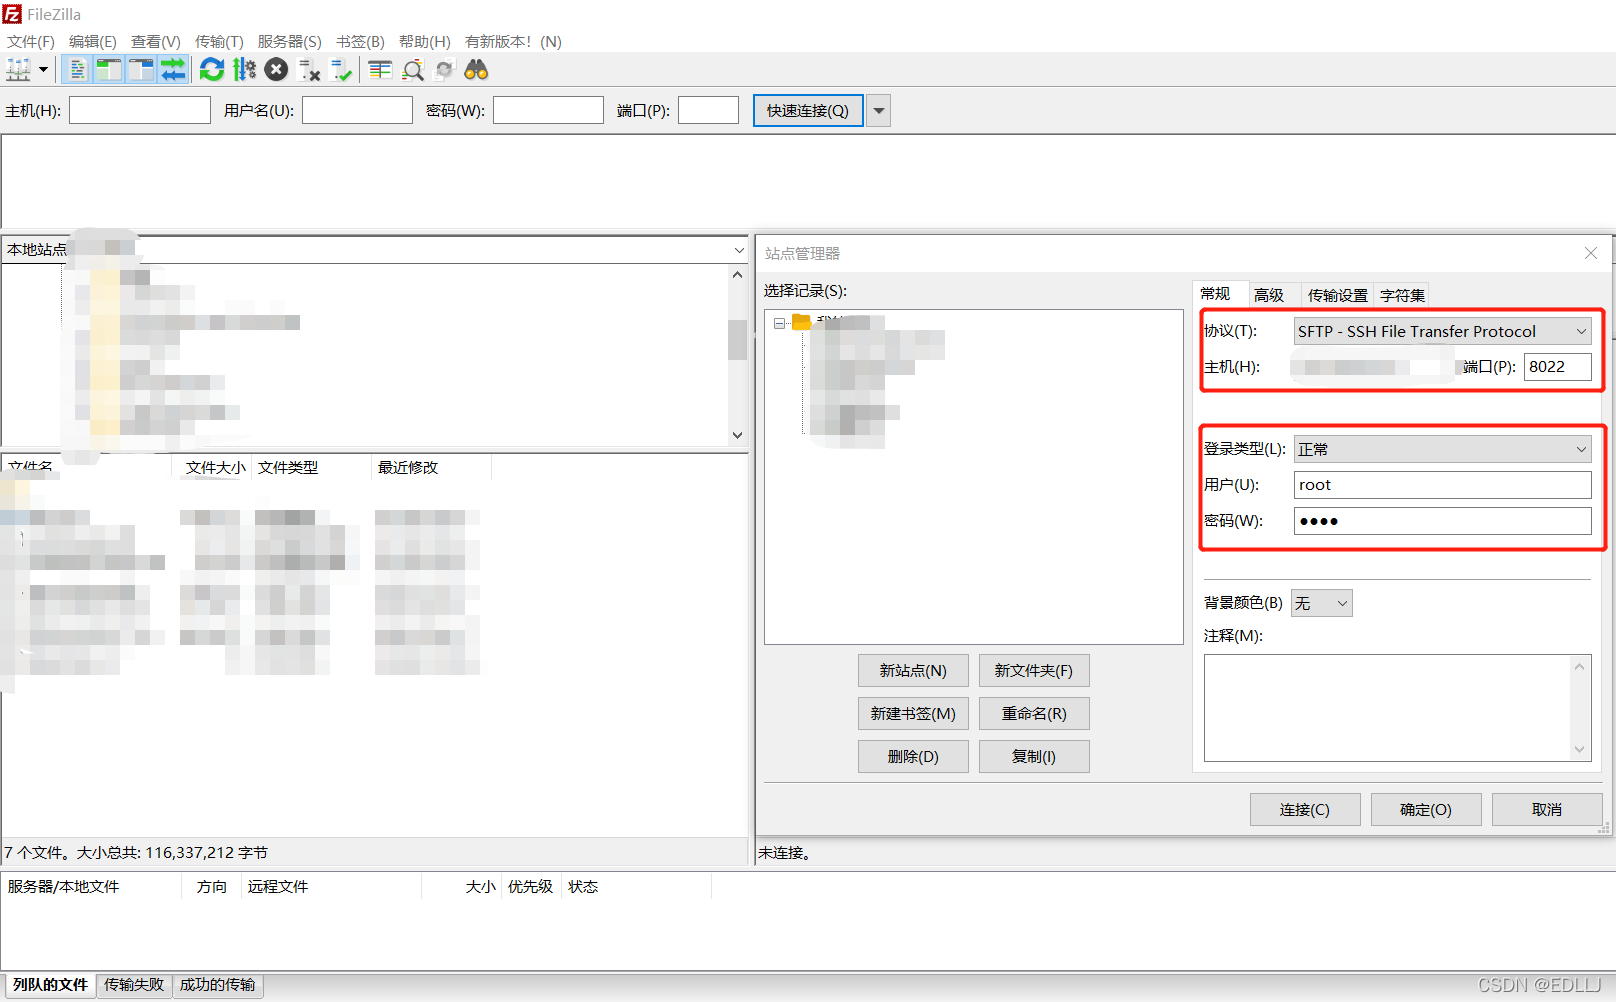The height and width of the screenshot is (1002, 1616).
Task: Click the 新建书签(M) button
Action: click(x=913, y=714)
